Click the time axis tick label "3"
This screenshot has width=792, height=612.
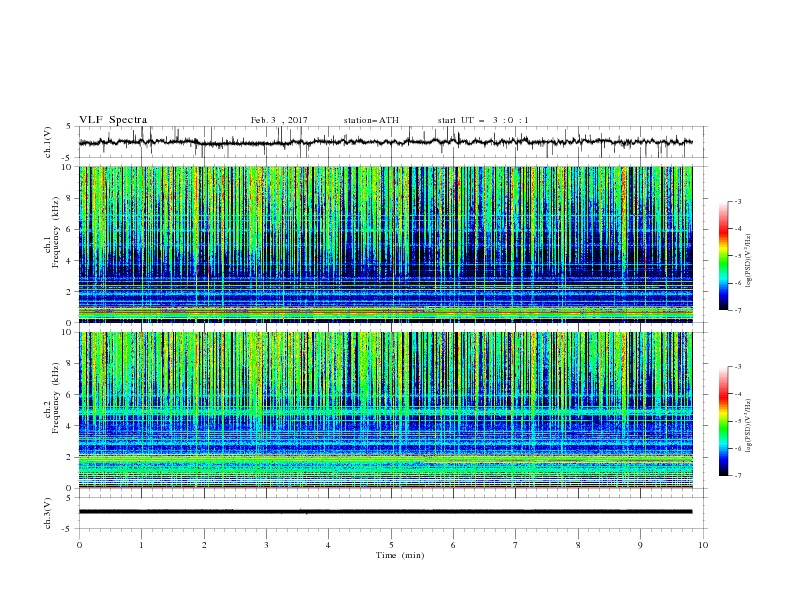266,545
